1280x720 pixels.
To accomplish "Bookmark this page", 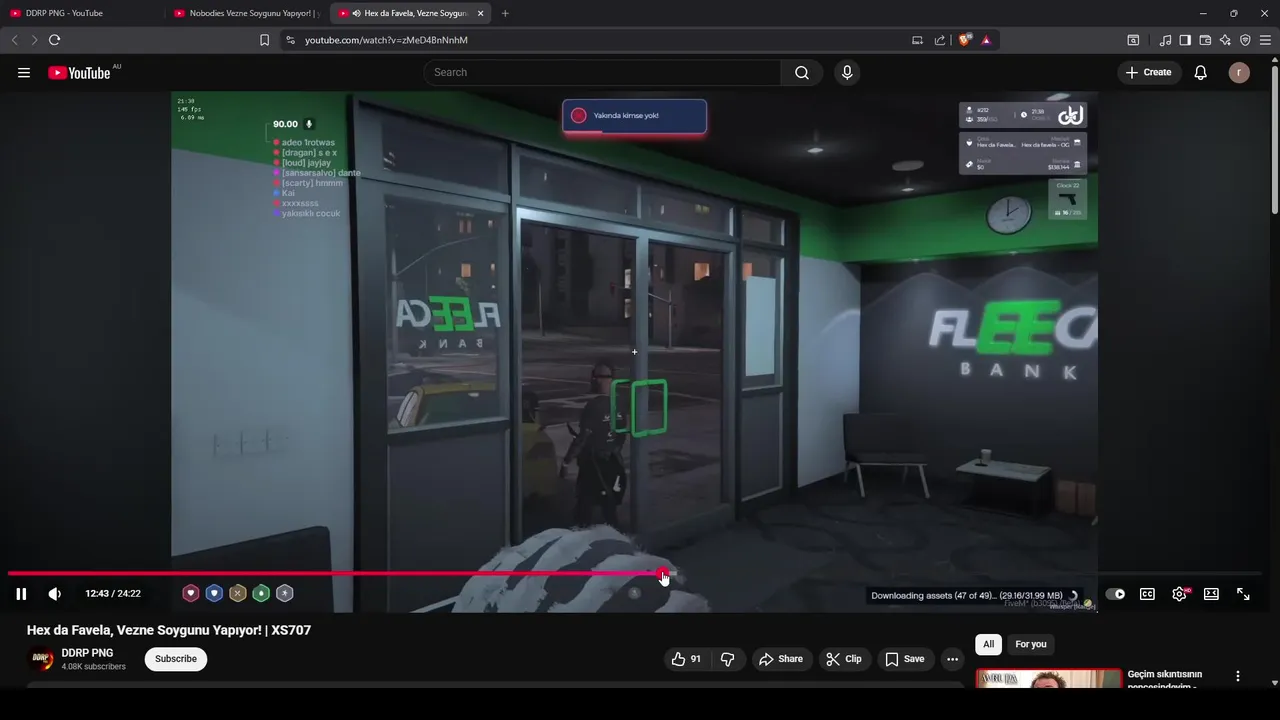I will (x=264, y=40).
